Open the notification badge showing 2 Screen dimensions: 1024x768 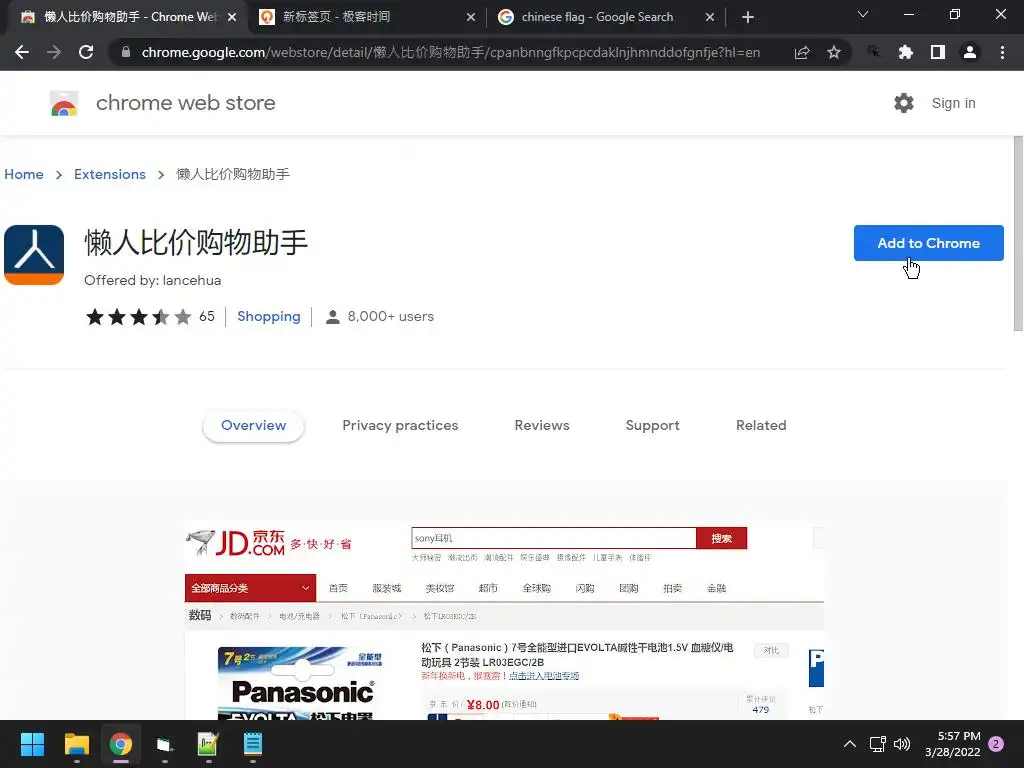pyautogui.click(x=997, y=744)
